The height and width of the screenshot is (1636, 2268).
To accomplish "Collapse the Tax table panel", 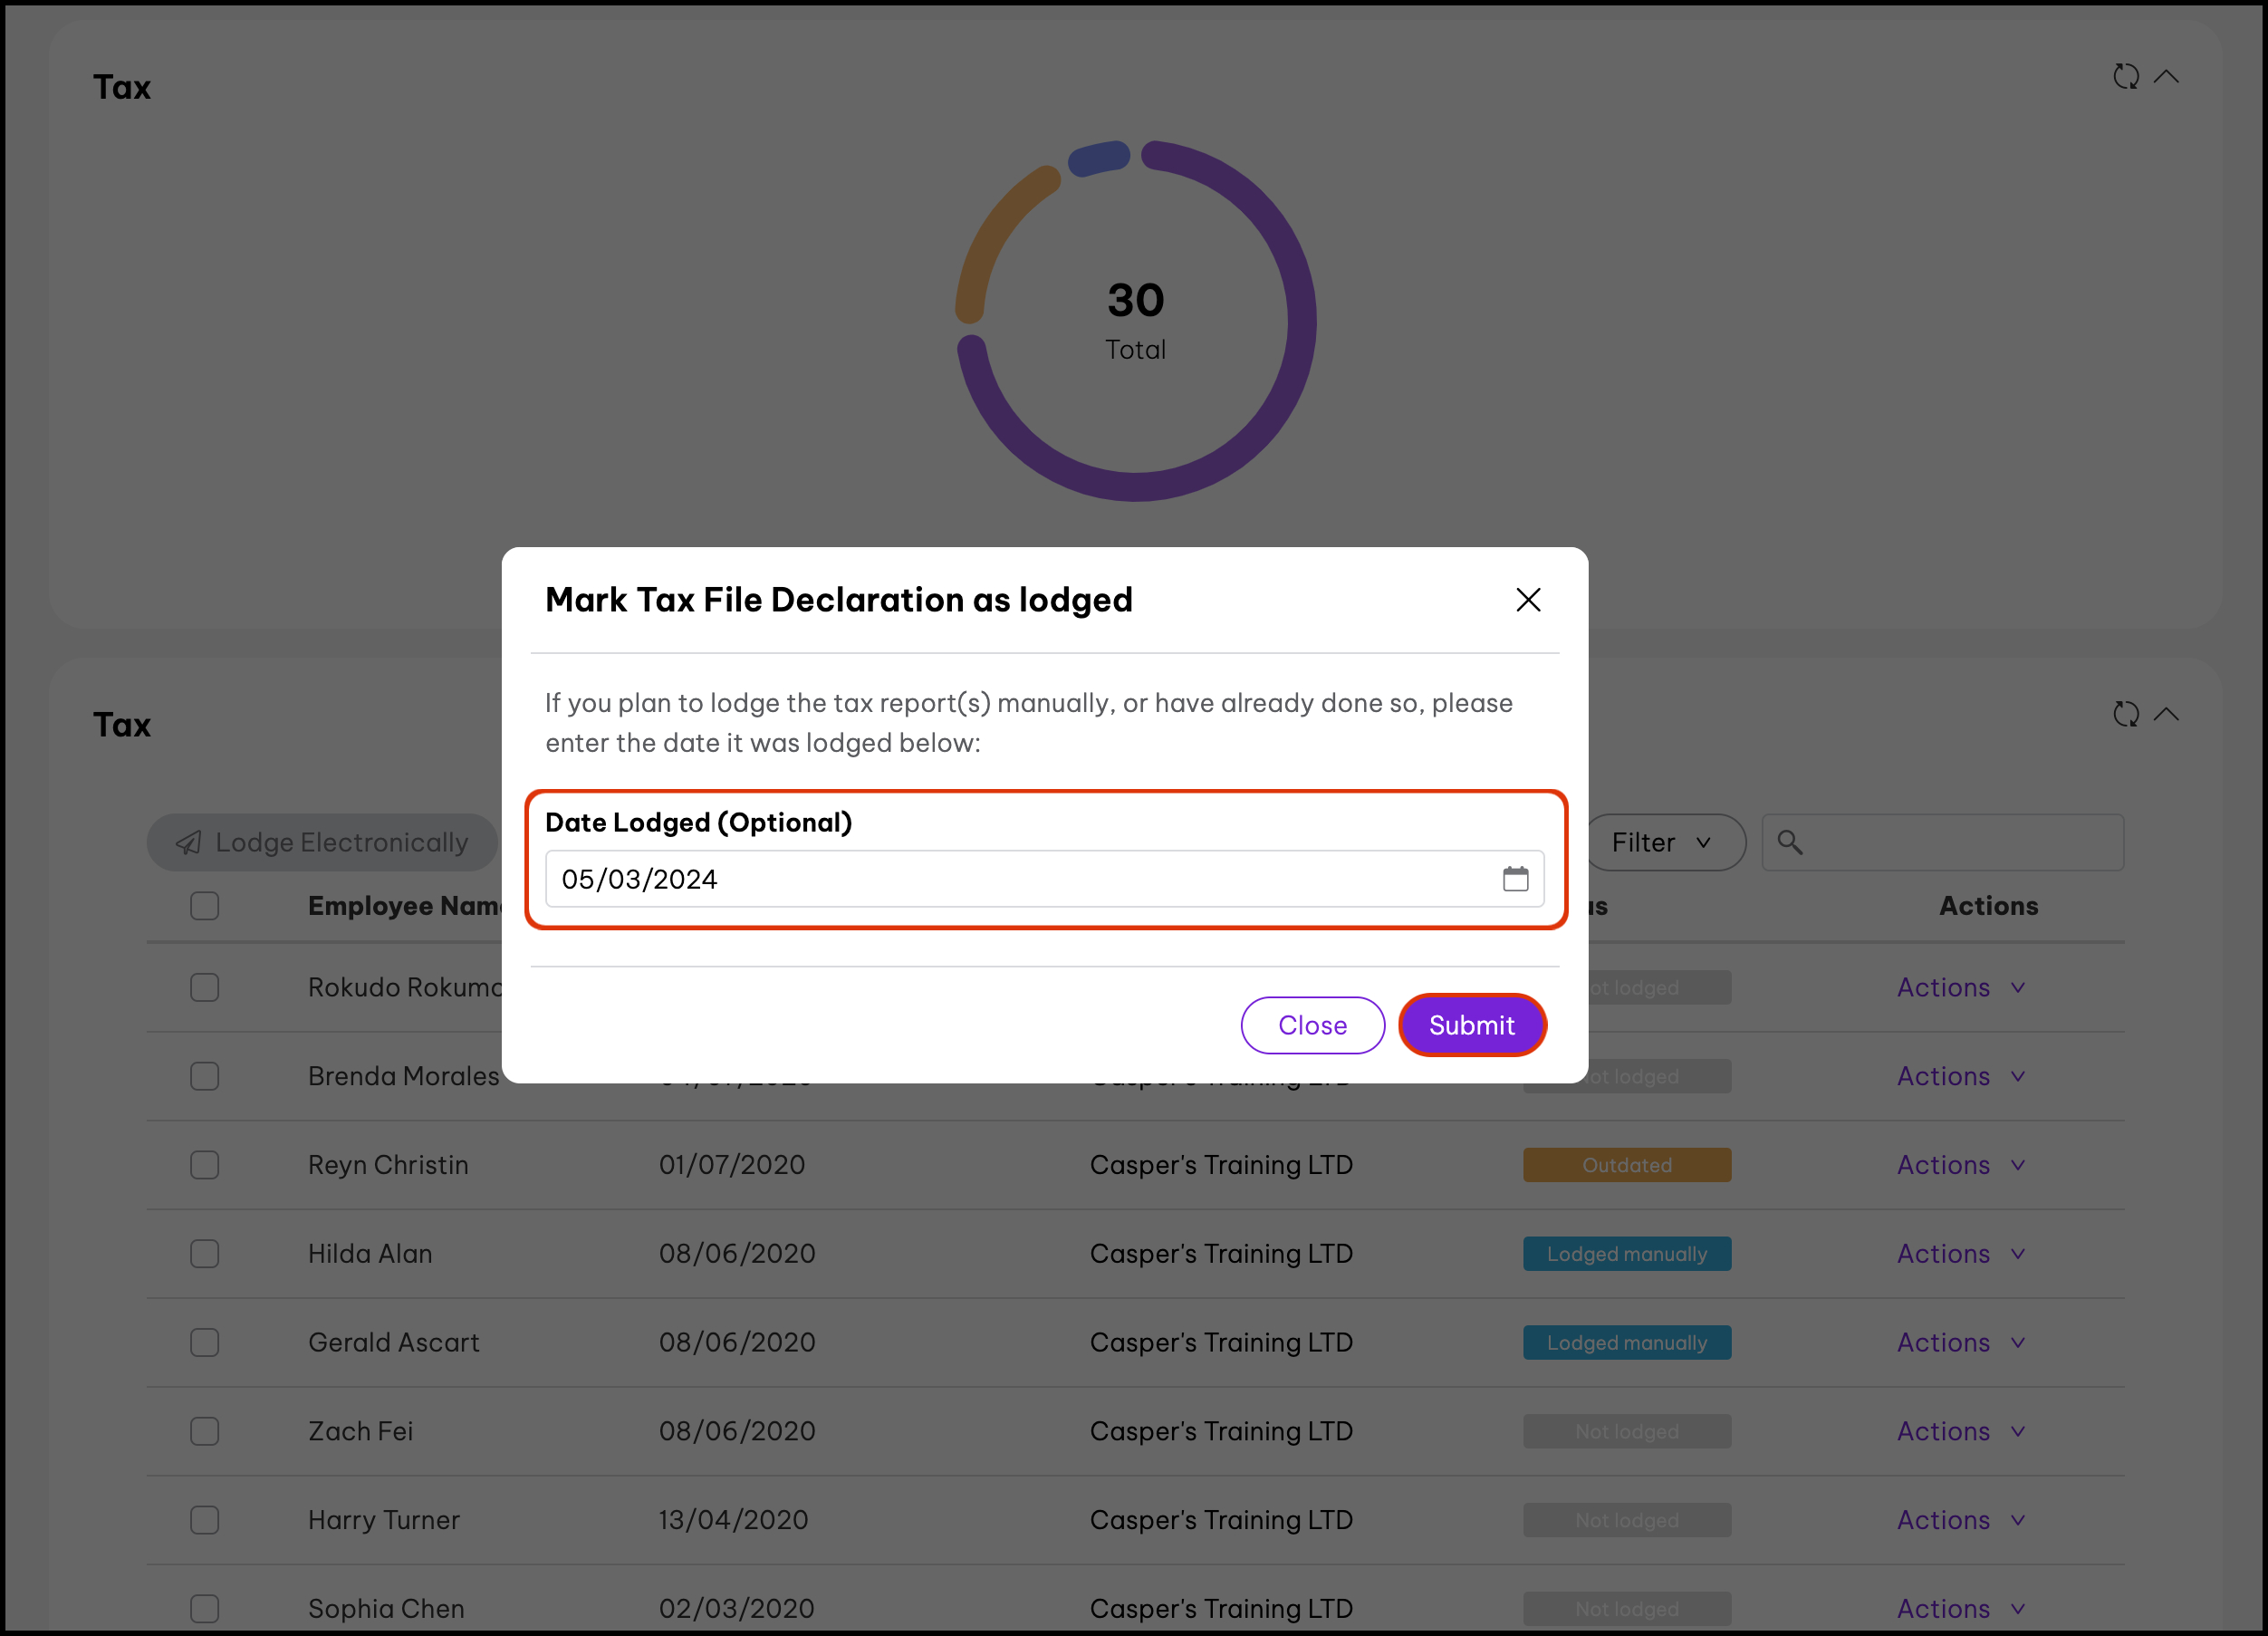I will pyautogui.click(x=2166, y=714).
